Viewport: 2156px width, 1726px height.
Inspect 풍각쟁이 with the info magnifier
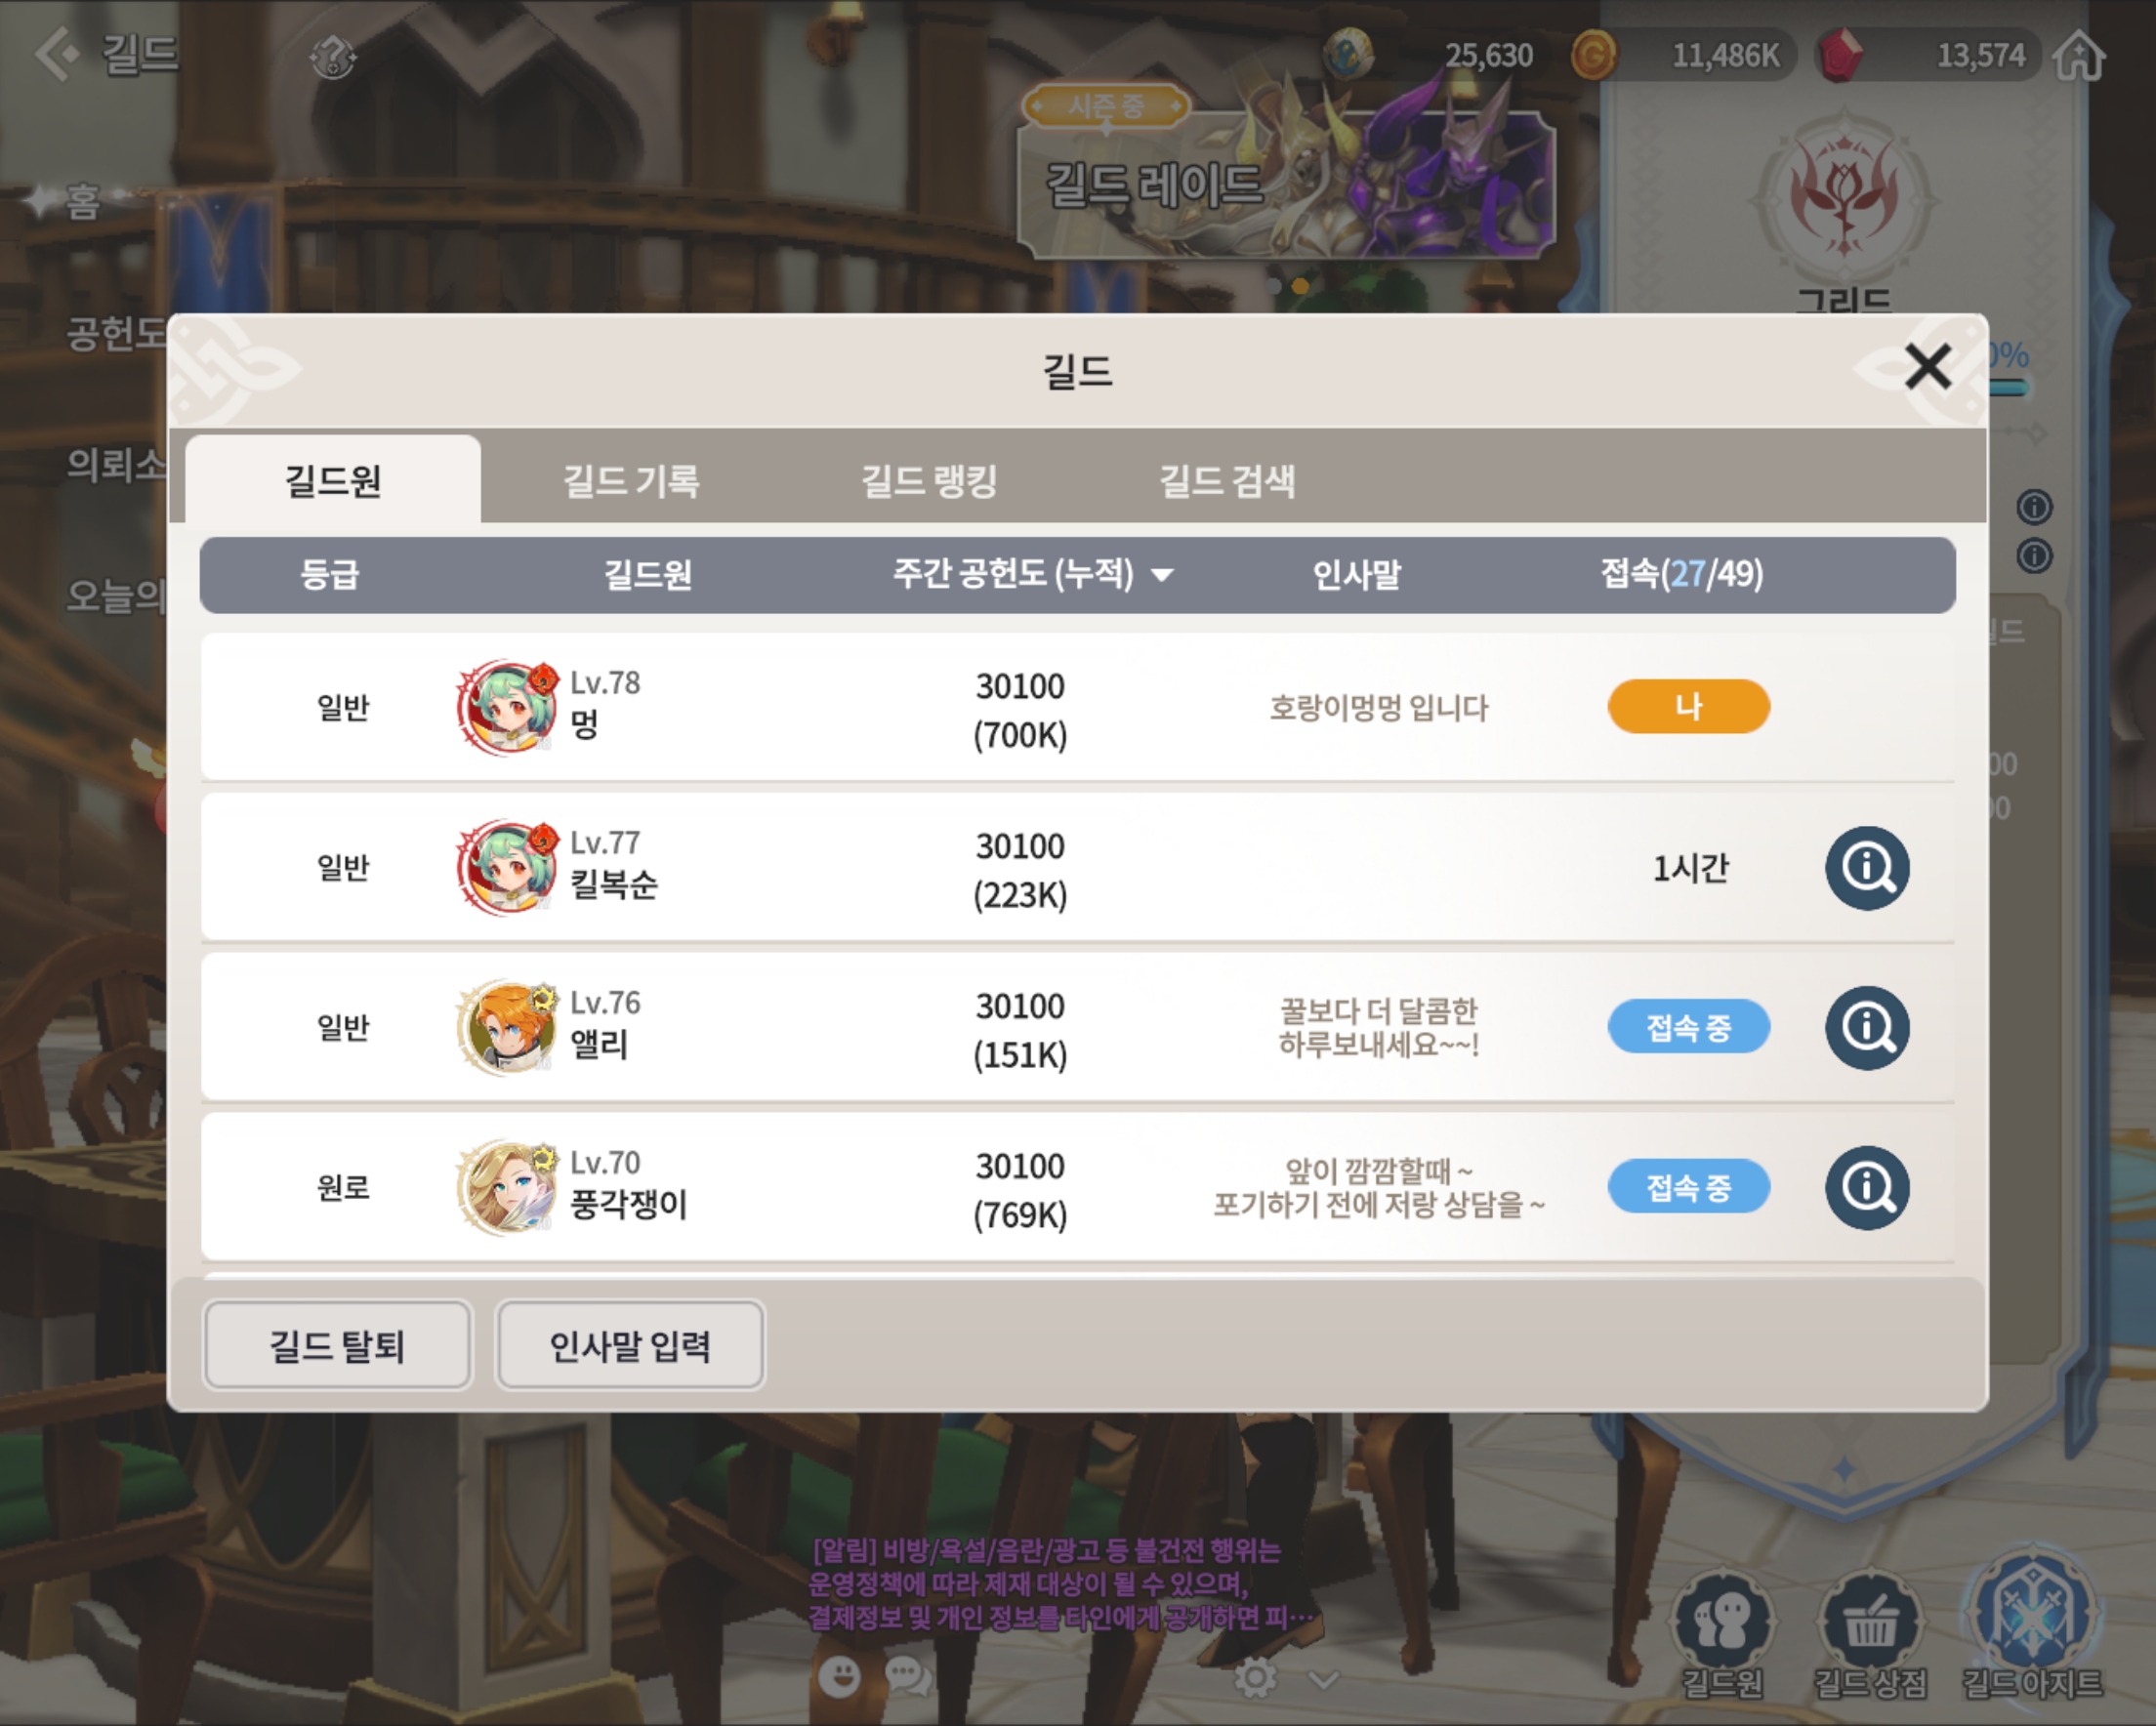pyautogui.click(x=1867, y=1187)
